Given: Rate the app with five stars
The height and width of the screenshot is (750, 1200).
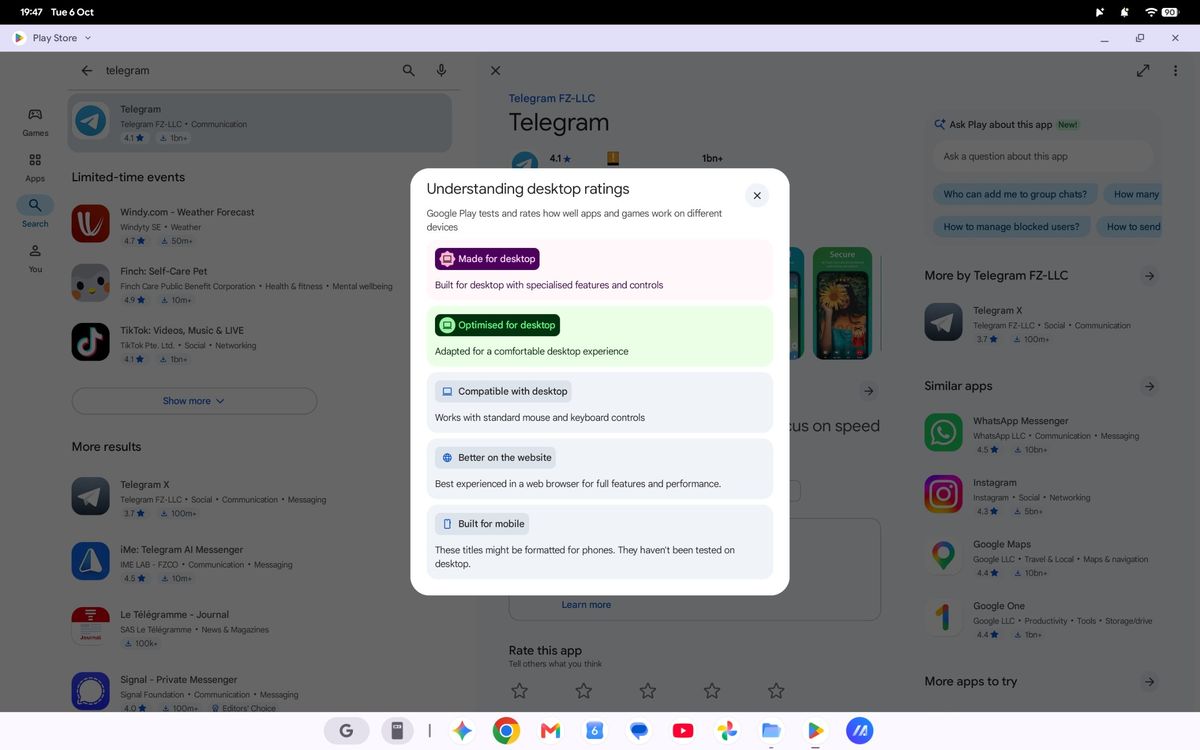Looking at the screenshot, I should 776,691.
